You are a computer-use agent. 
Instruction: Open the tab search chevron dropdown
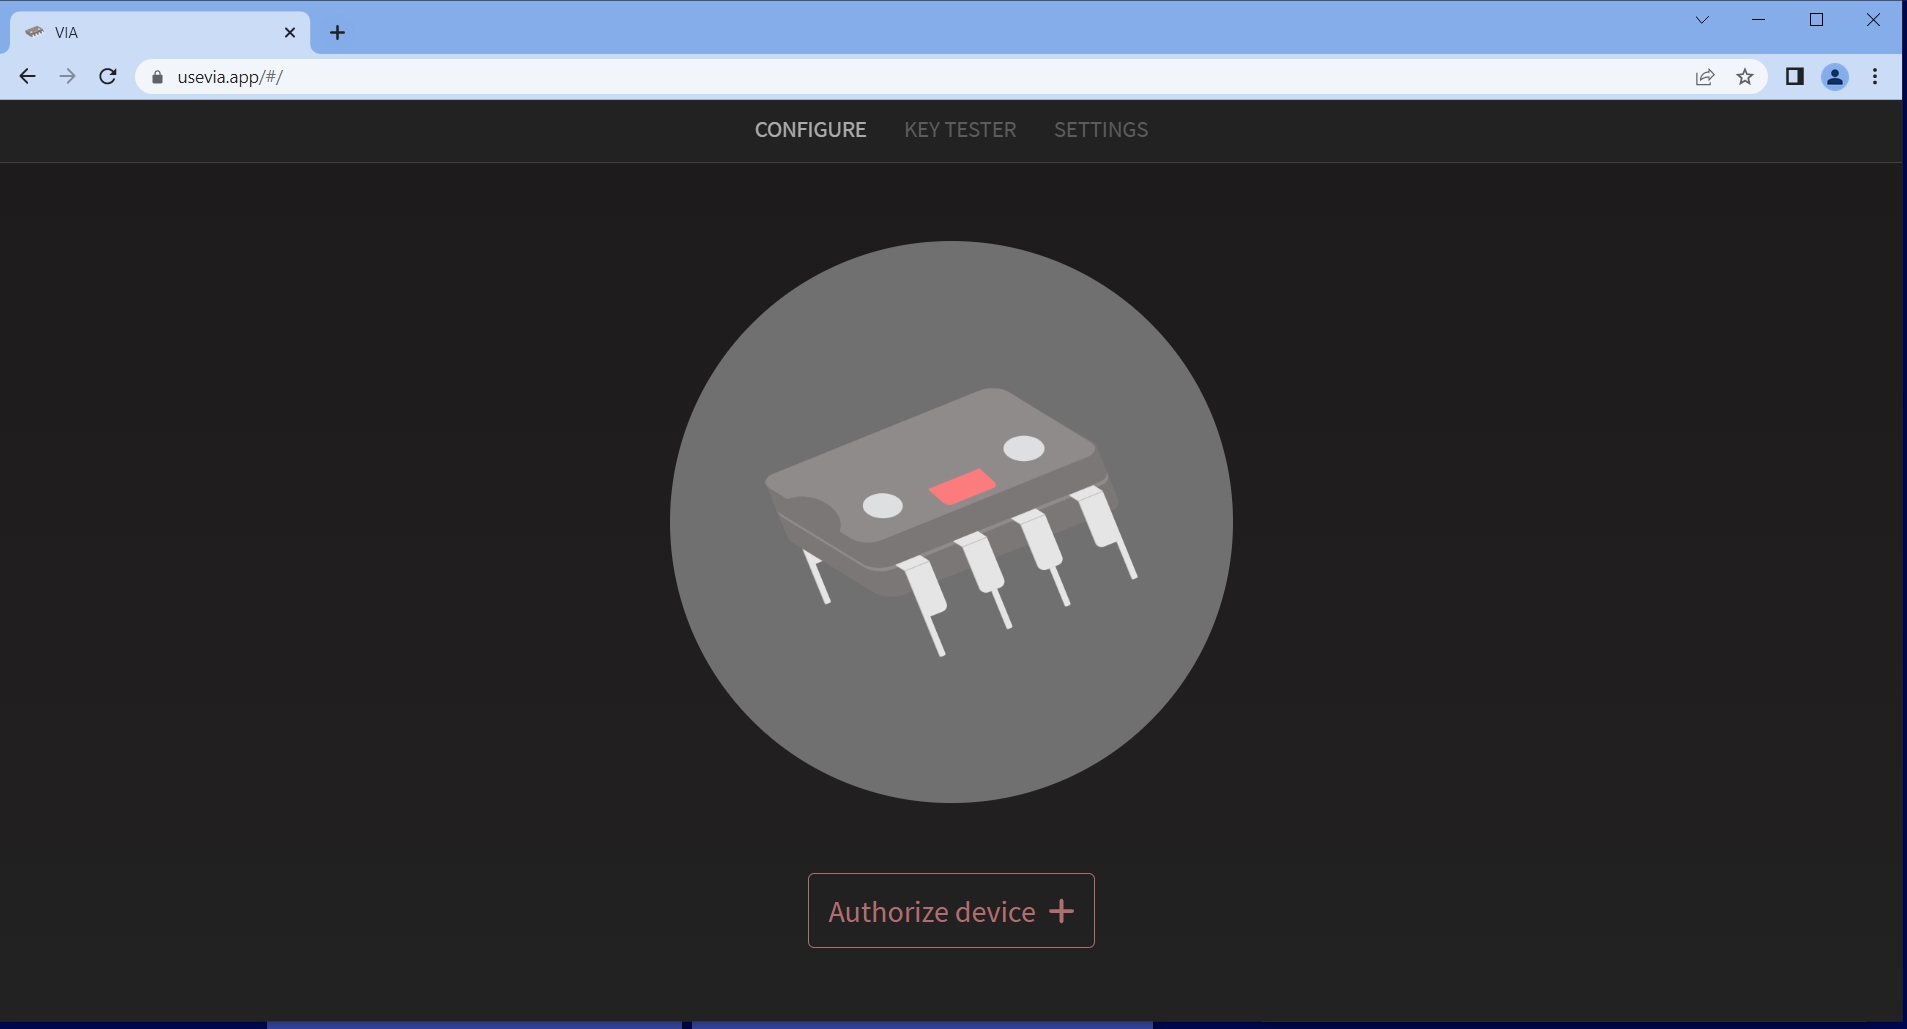1702,19
